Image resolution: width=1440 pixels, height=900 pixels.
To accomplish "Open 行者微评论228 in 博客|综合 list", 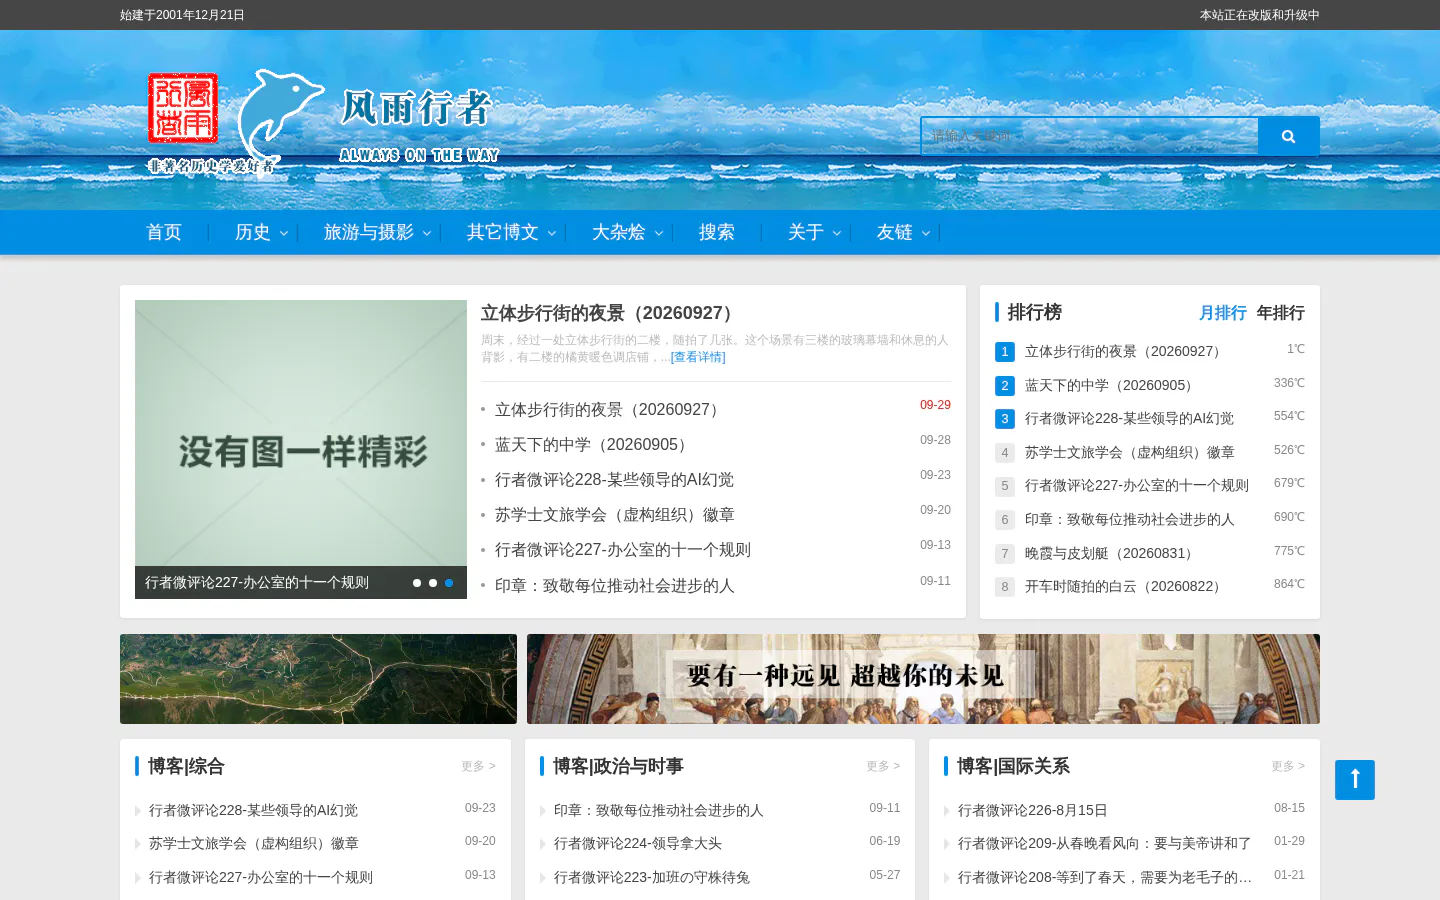I will pyautogui.click(x=253, y=811).
